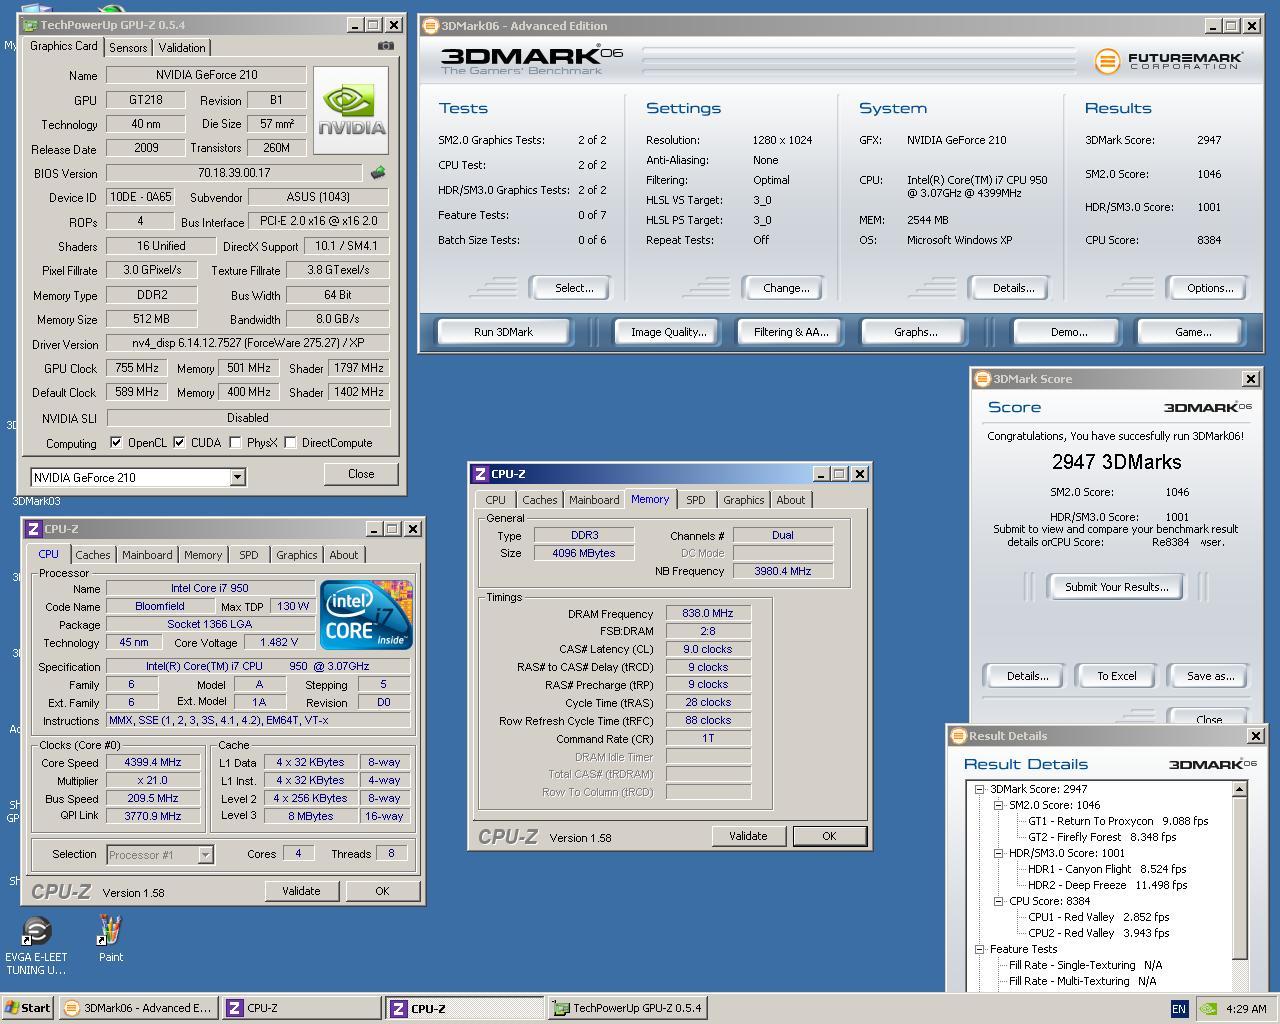Click the GPU-Z screenshot camera icon
Screen dimensions: 1280x1024
click(x=386, y=46)
